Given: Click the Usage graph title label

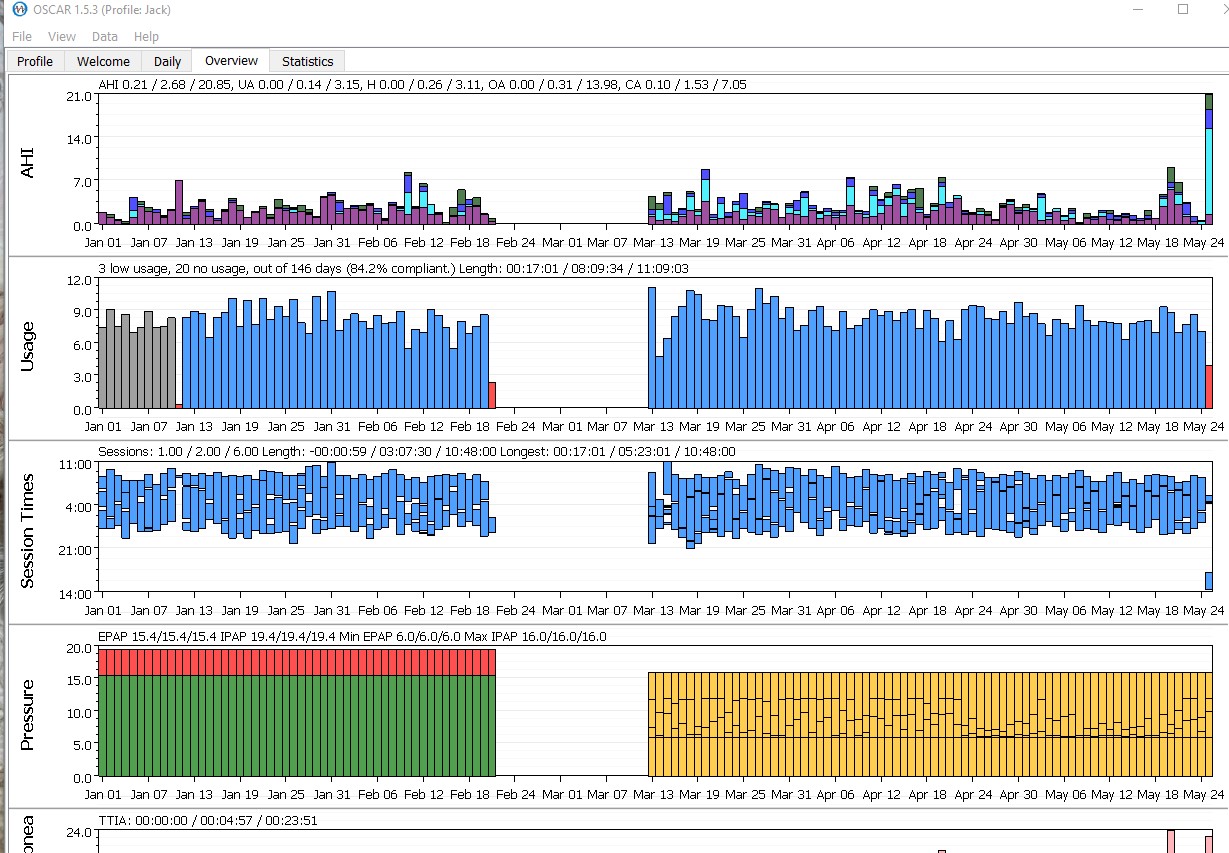Looking at the screenshot, I should [28, 345].
